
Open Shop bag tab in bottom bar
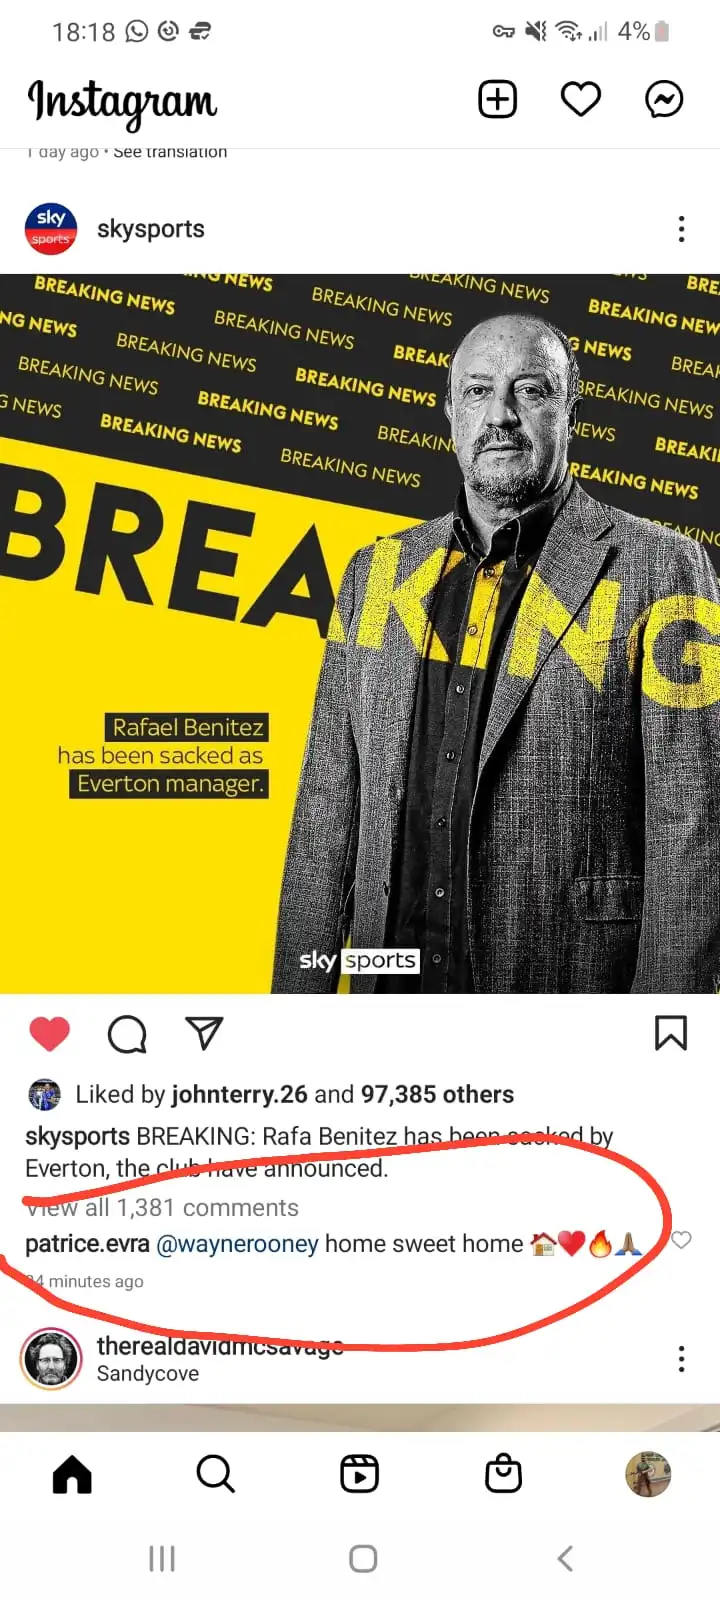(x=503, y=1474)
